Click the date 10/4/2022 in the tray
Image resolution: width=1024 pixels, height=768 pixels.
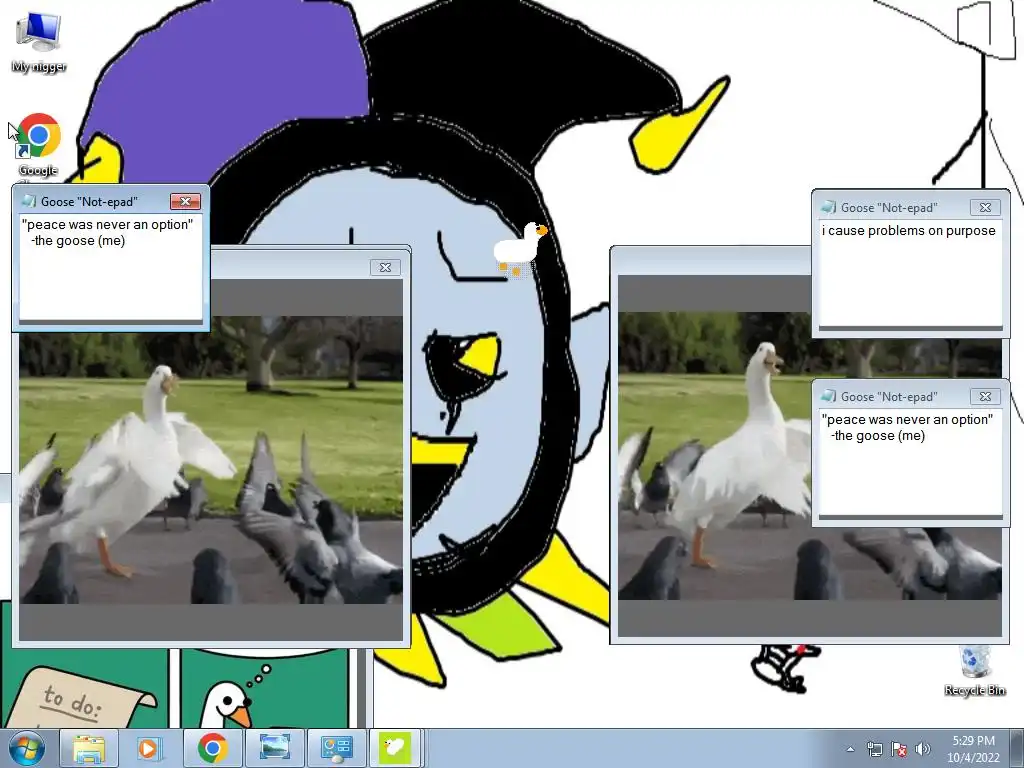(973, 758)
